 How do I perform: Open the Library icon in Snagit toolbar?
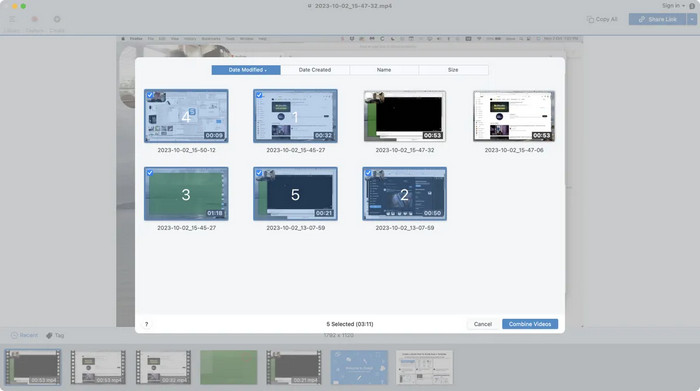point(12,20)
